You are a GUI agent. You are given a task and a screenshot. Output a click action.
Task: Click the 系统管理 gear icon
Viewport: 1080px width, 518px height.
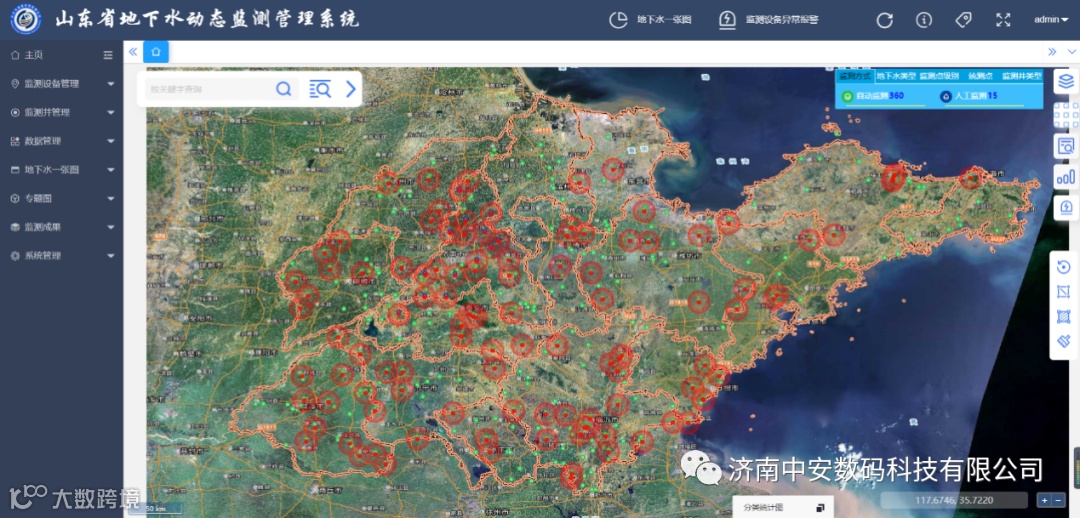coord(15,256)
